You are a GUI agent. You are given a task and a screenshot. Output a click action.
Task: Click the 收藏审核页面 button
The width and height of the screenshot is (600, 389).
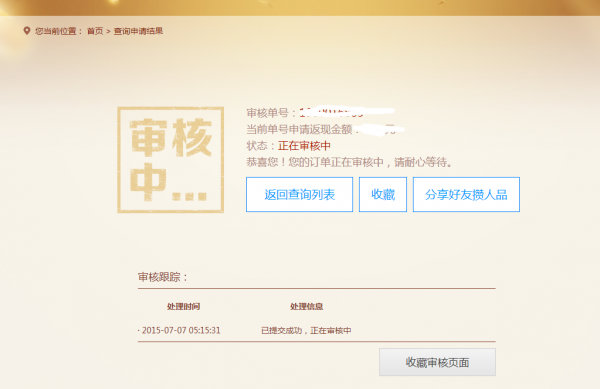coord(437,362)
